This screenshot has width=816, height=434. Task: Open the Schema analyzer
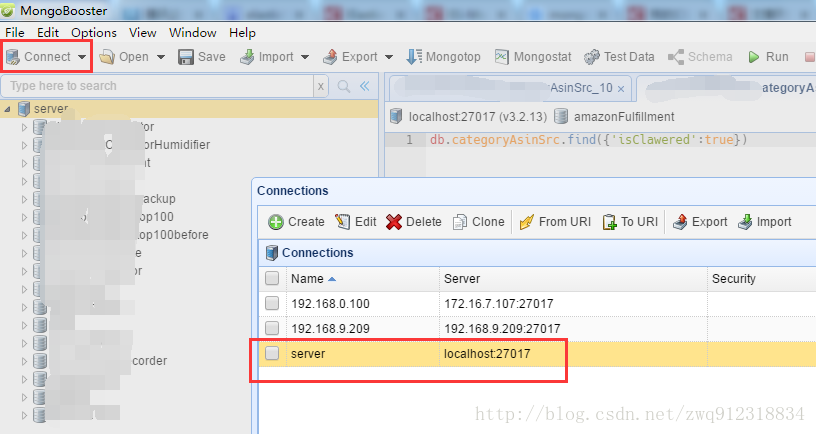point(700,57)
